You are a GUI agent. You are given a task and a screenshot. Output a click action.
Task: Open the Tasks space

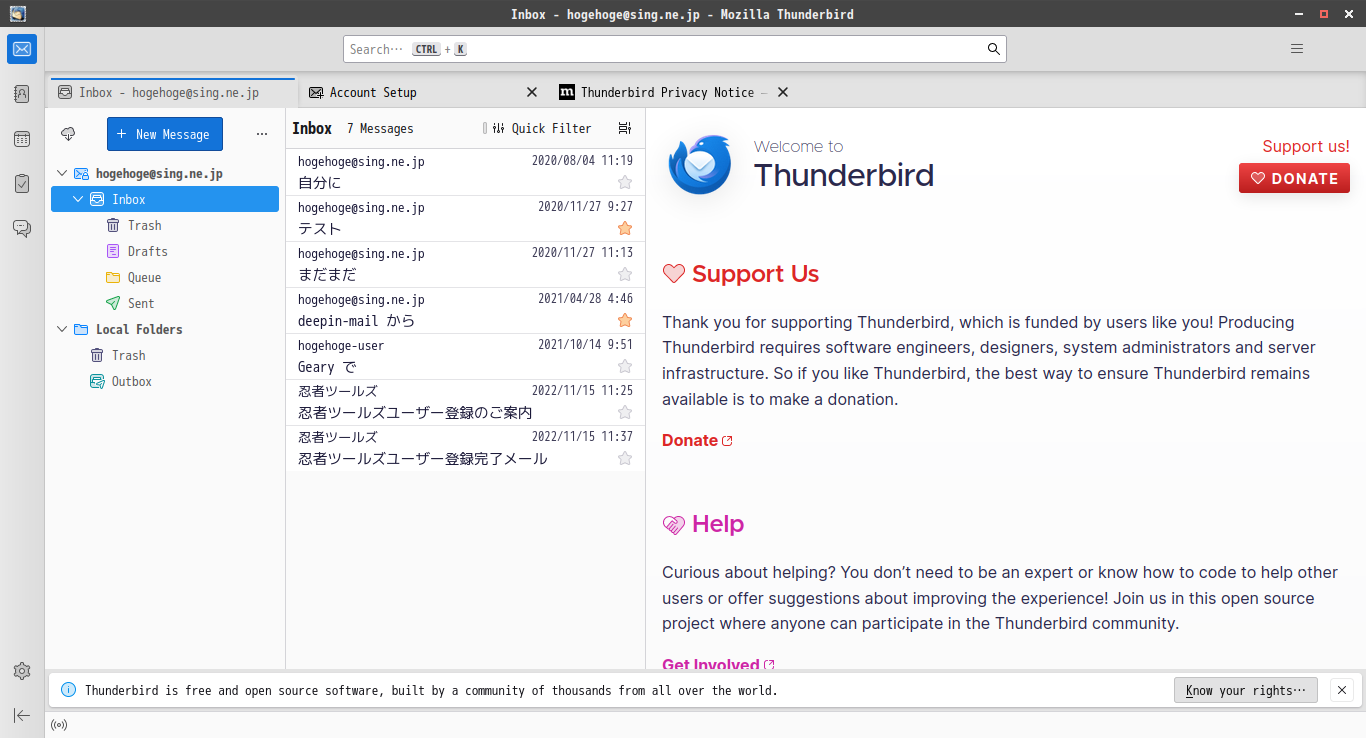pyautogui.click(x=22, y=184)
